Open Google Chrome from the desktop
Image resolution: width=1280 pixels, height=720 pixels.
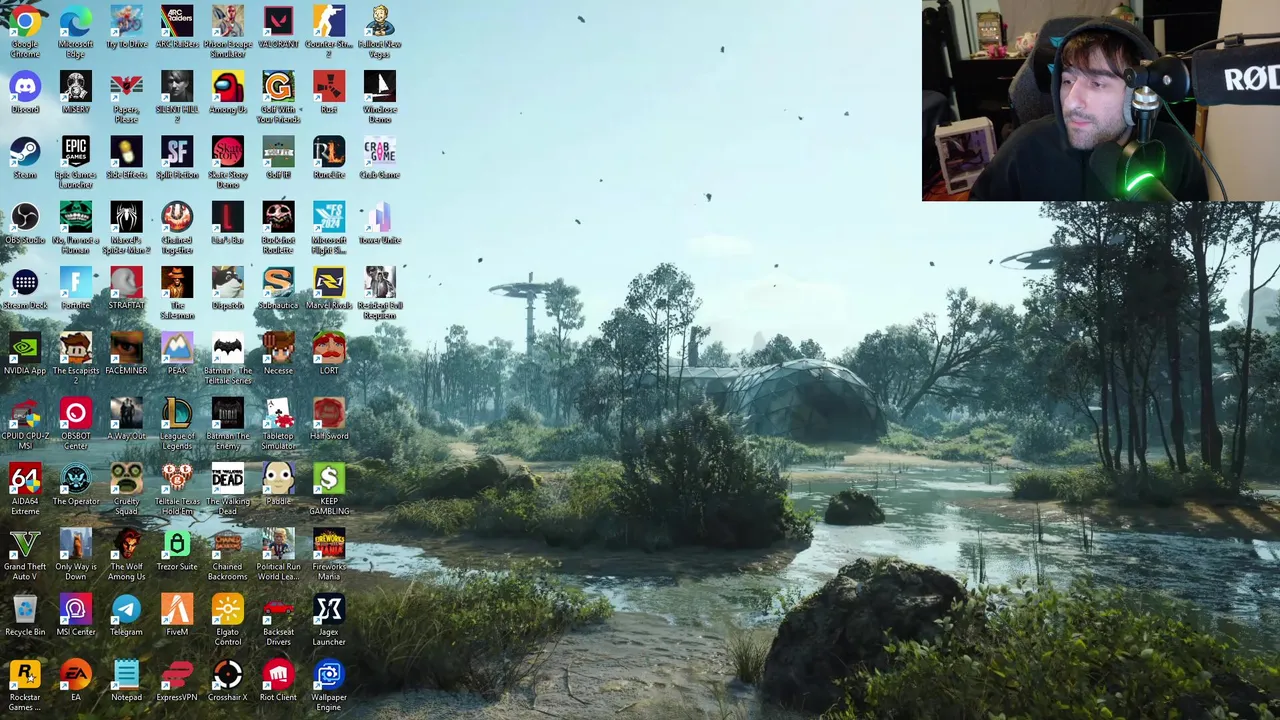coord(25,22)
